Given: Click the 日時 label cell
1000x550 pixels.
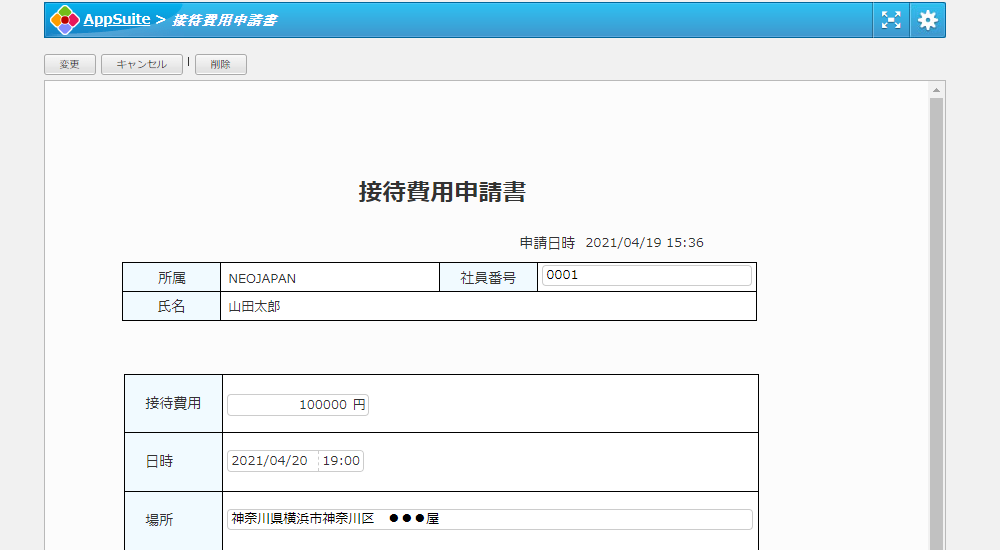Looking at the screenshot, I should (x=159, y=461).
